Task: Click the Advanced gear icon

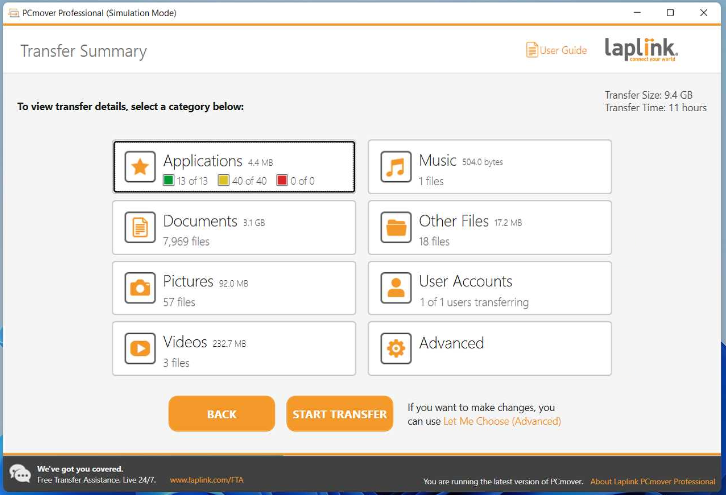Action: (x=396, y=348)
